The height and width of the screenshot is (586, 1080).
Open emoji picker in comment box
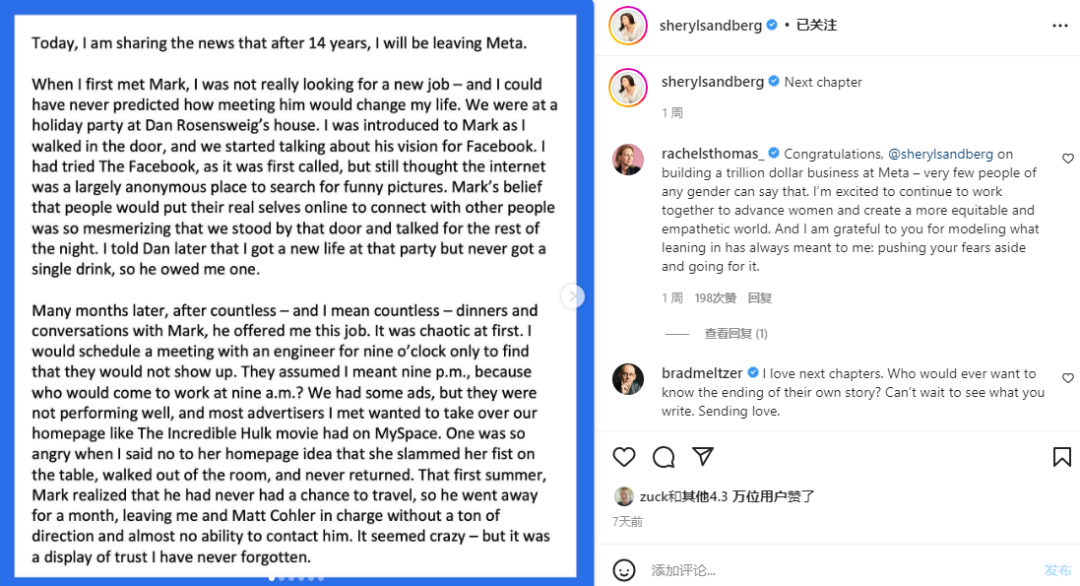click(x=624, y=570)
